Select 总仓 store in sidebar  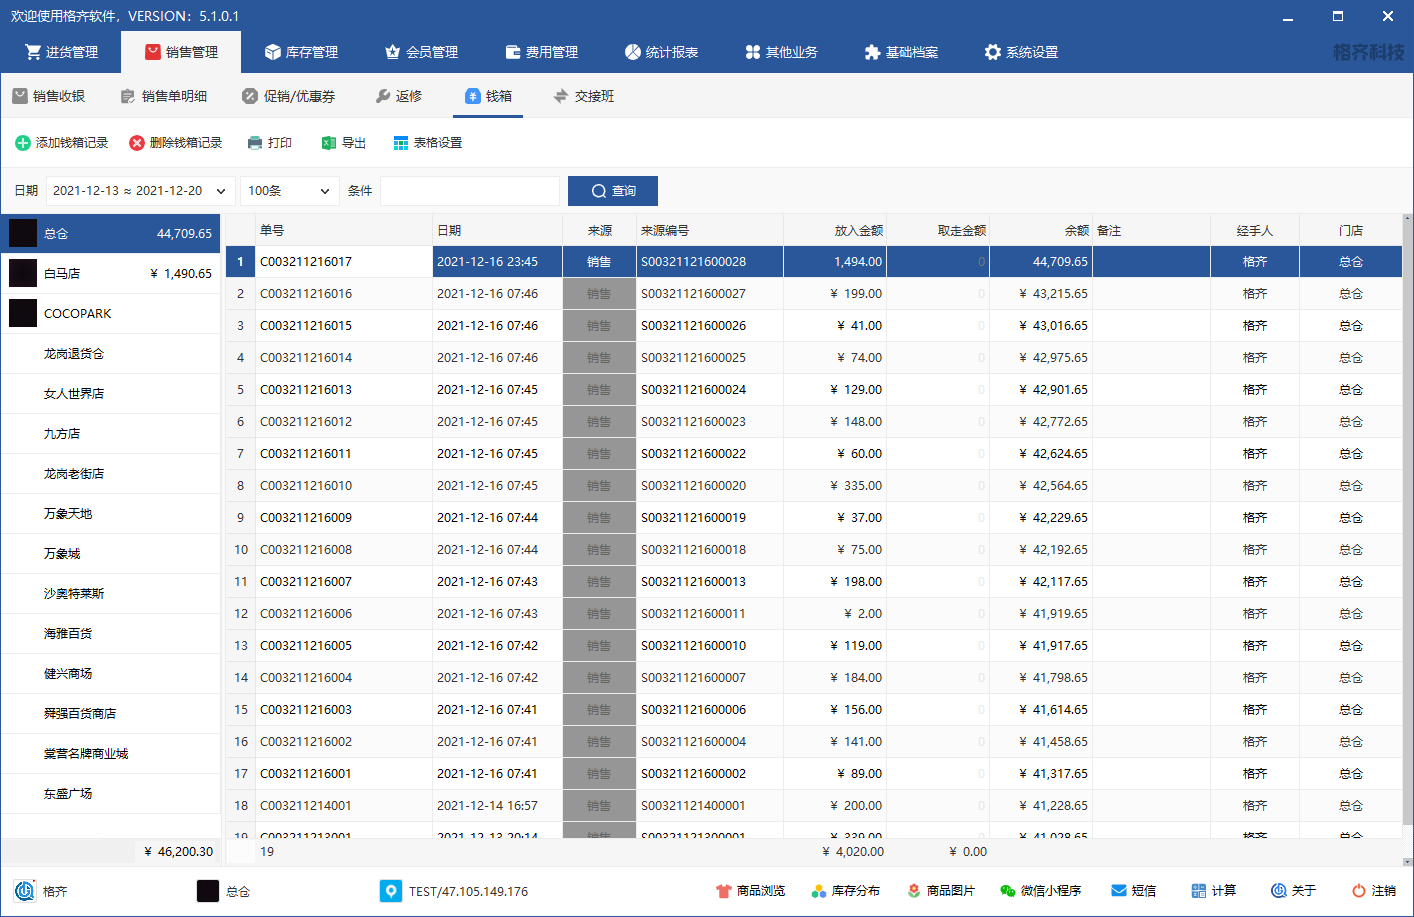coord(110,233)
